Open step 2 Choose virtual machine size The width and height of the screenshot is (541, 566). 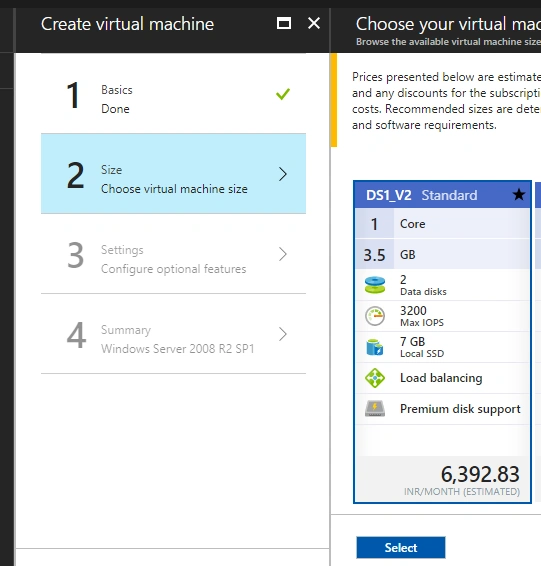click(x=173, y=174)
